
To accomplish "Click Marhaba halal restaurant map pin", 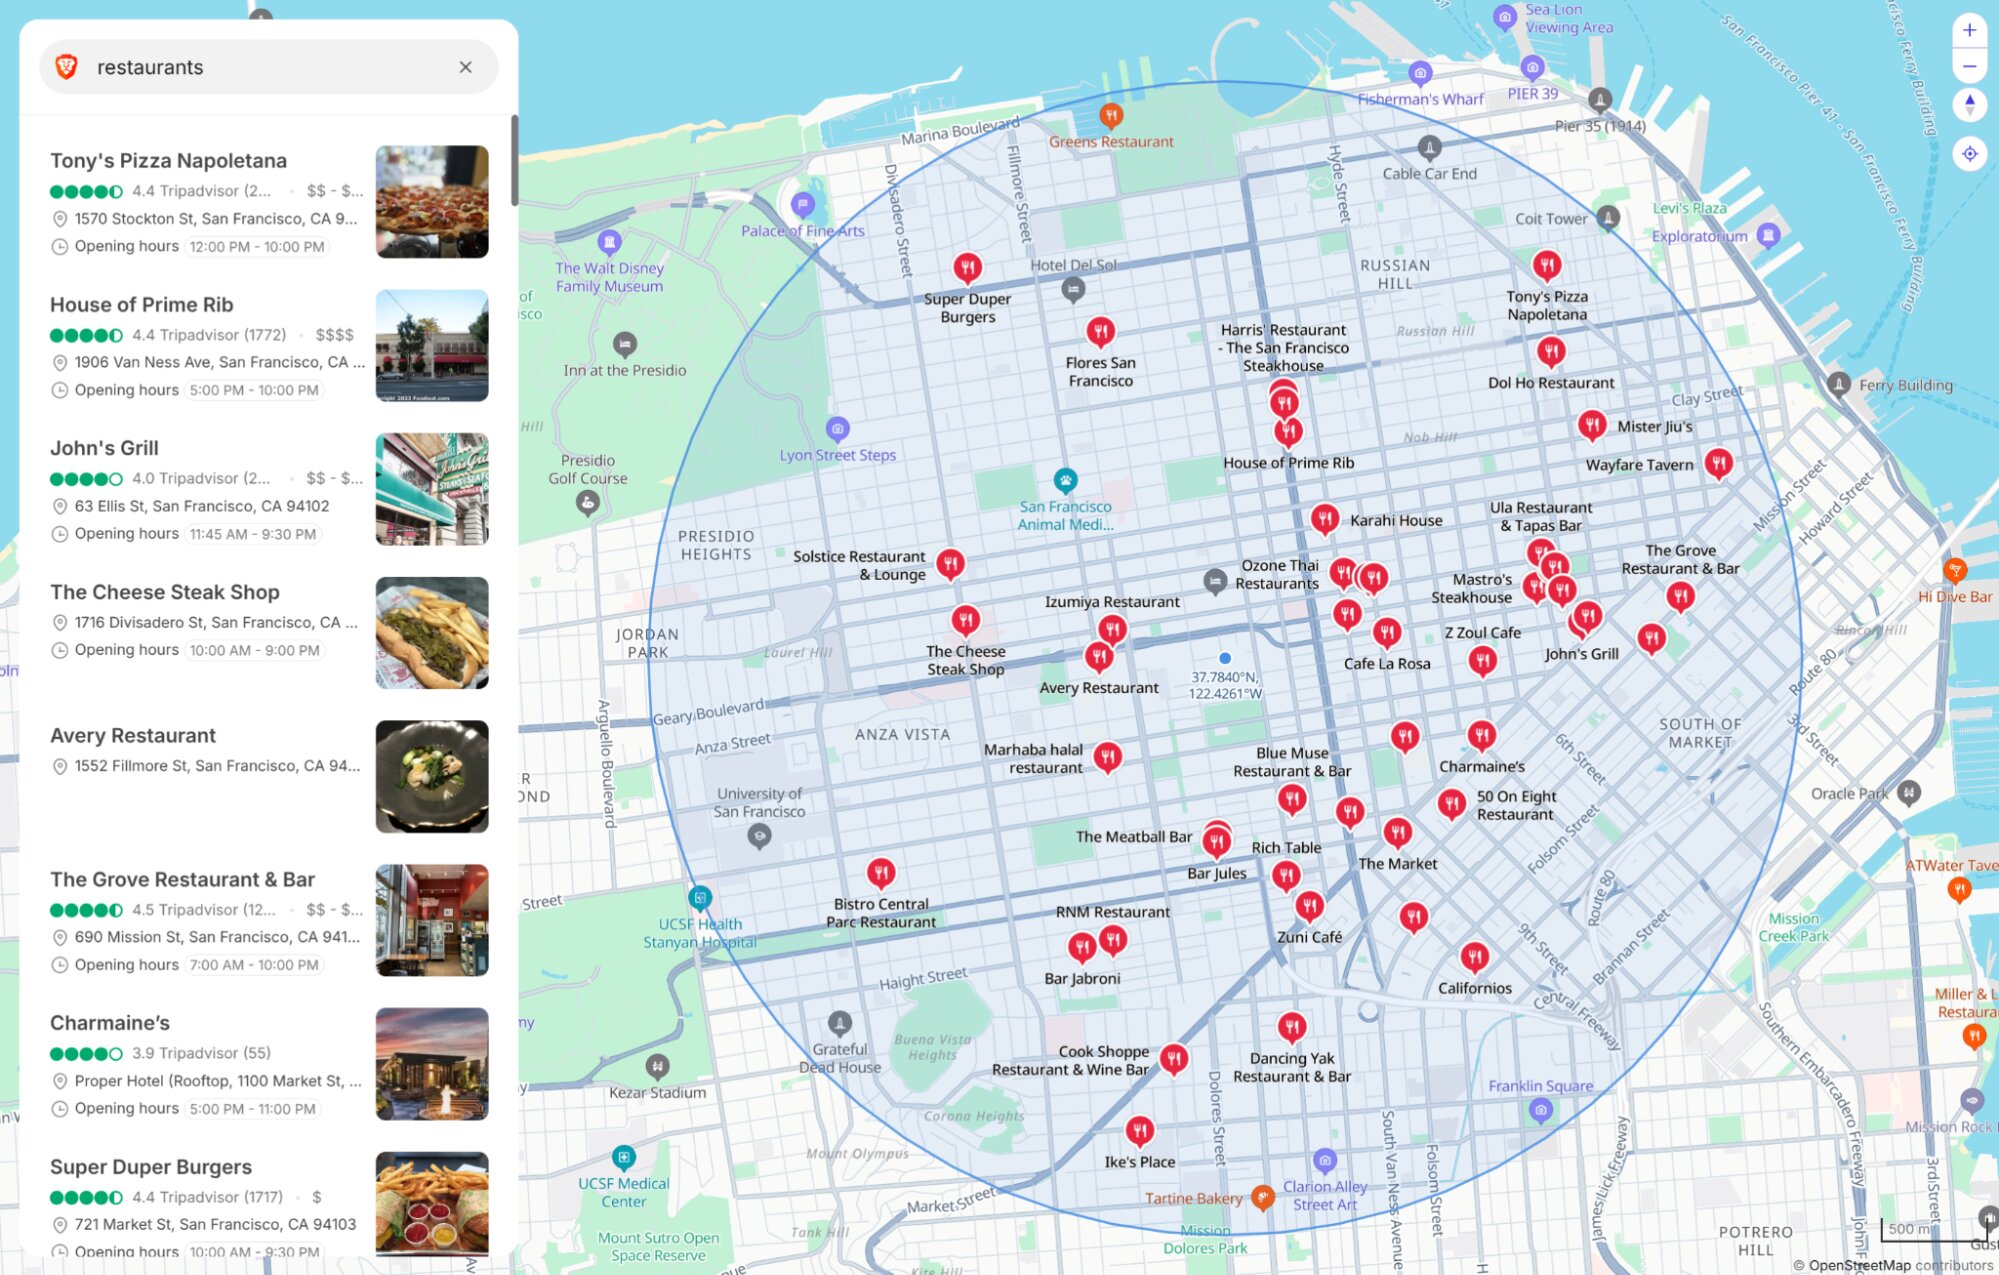I will [x=1107, y=758].
